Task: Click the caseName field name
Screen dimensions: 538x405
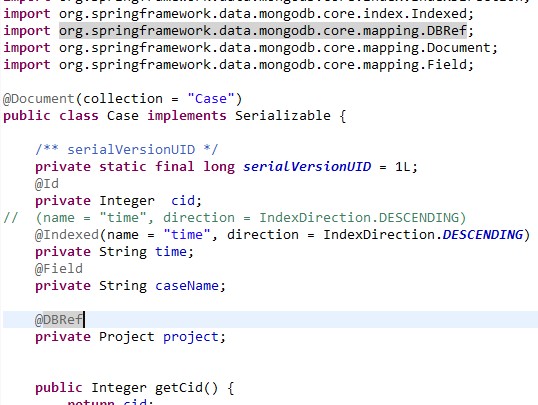Action: click(x=187, y=286)
